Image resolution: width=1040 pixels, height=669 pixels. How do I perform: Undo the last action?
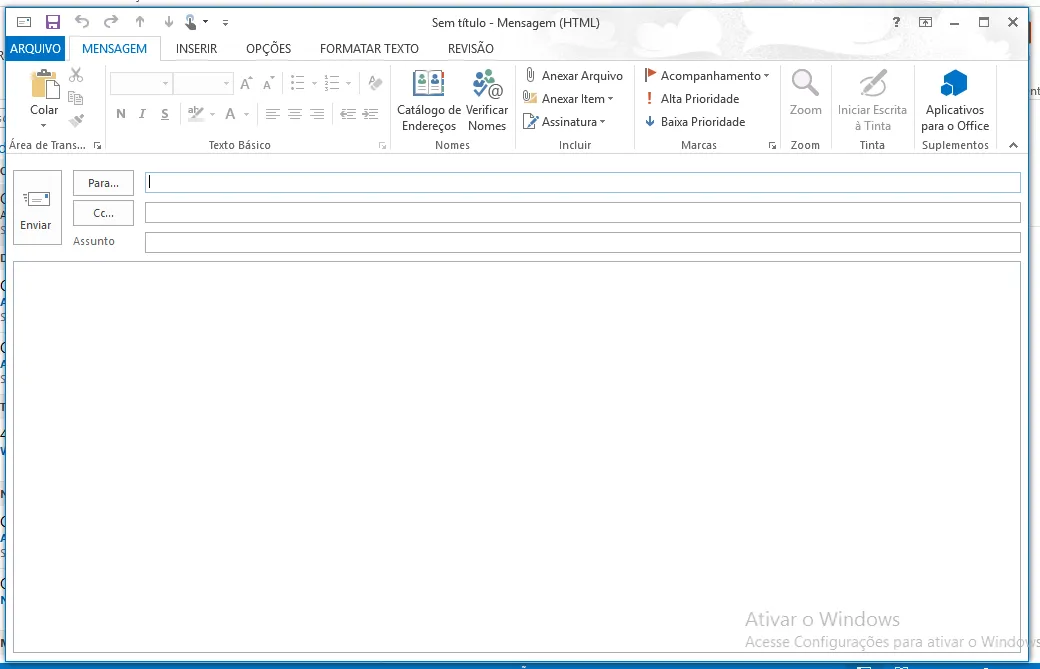pos(82,22)
